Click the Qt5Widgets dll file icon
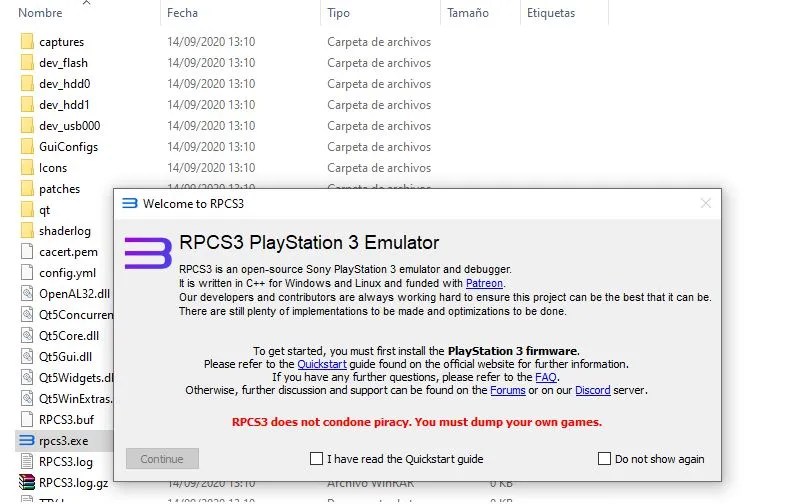 click(x=27, y=377)
